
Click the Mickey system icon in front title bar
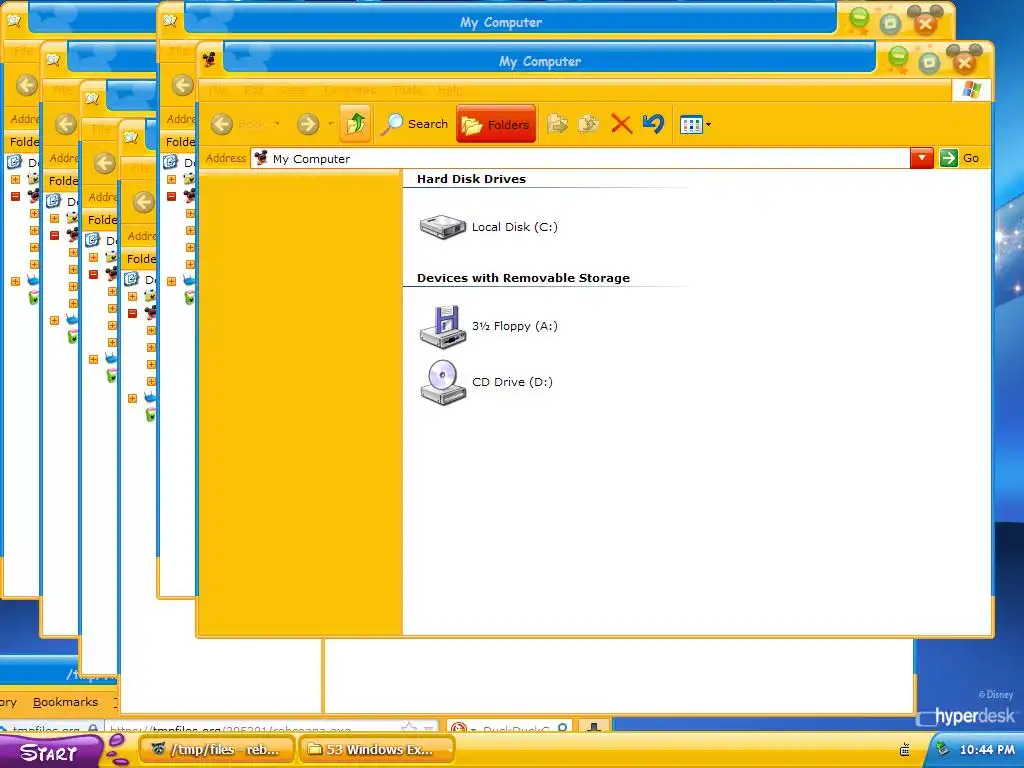[x=210, y=61]
